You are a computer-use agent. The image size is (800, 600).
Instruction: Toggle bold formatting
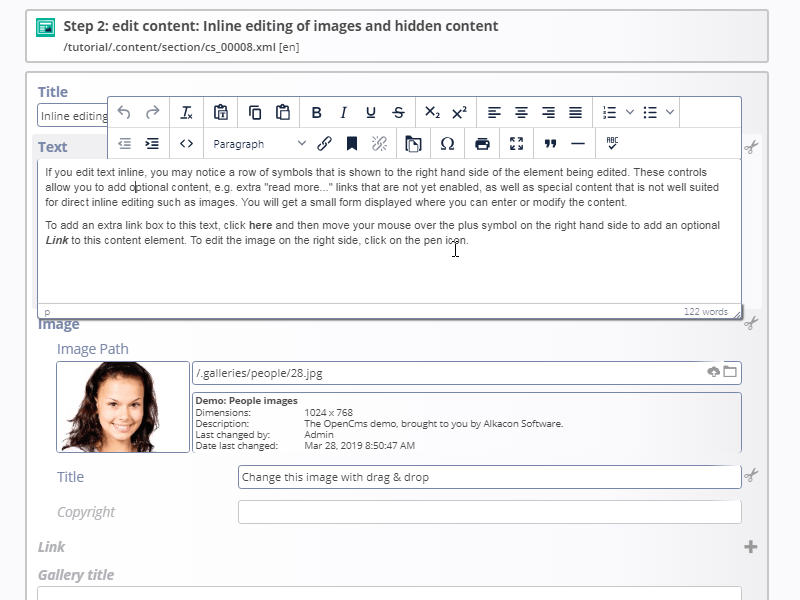(315, 111)
